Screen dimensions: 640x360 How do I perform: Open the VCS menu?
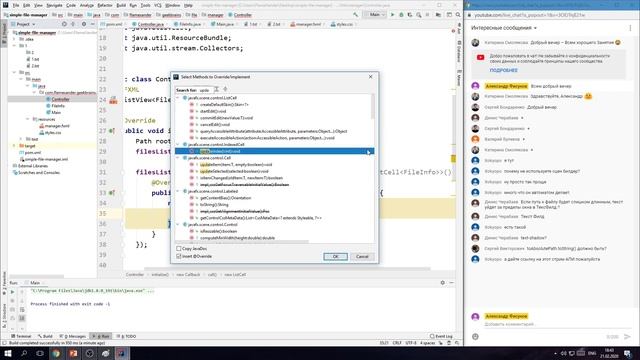point(158,5)
